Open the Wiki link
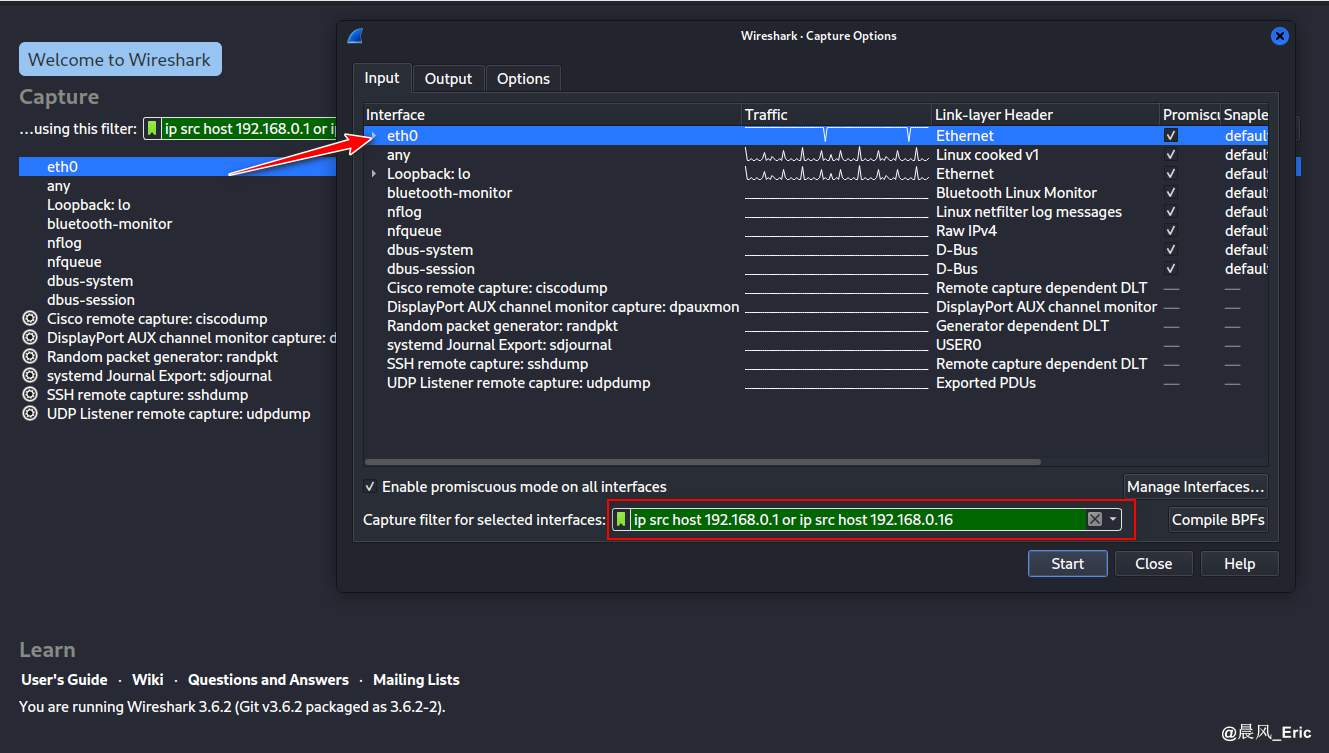 click(147, 680)
